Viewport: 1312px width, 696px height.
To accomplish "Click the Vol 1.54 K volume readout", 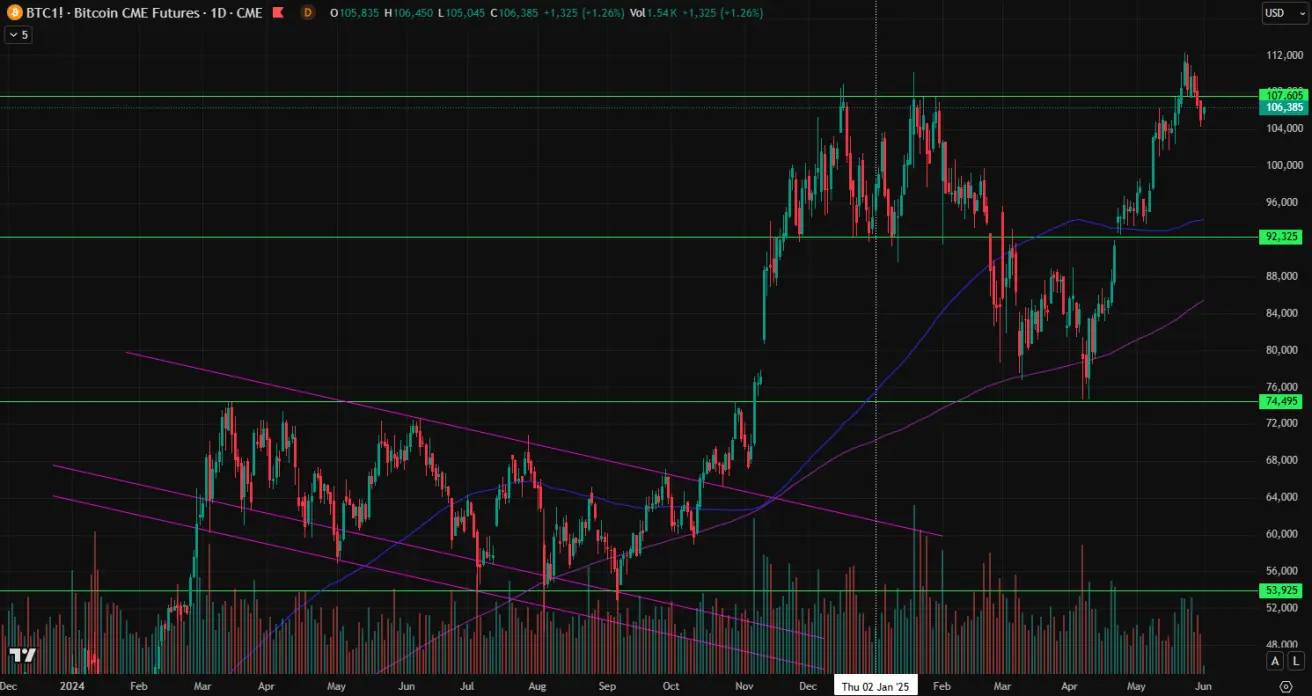I will pos(656,12).
